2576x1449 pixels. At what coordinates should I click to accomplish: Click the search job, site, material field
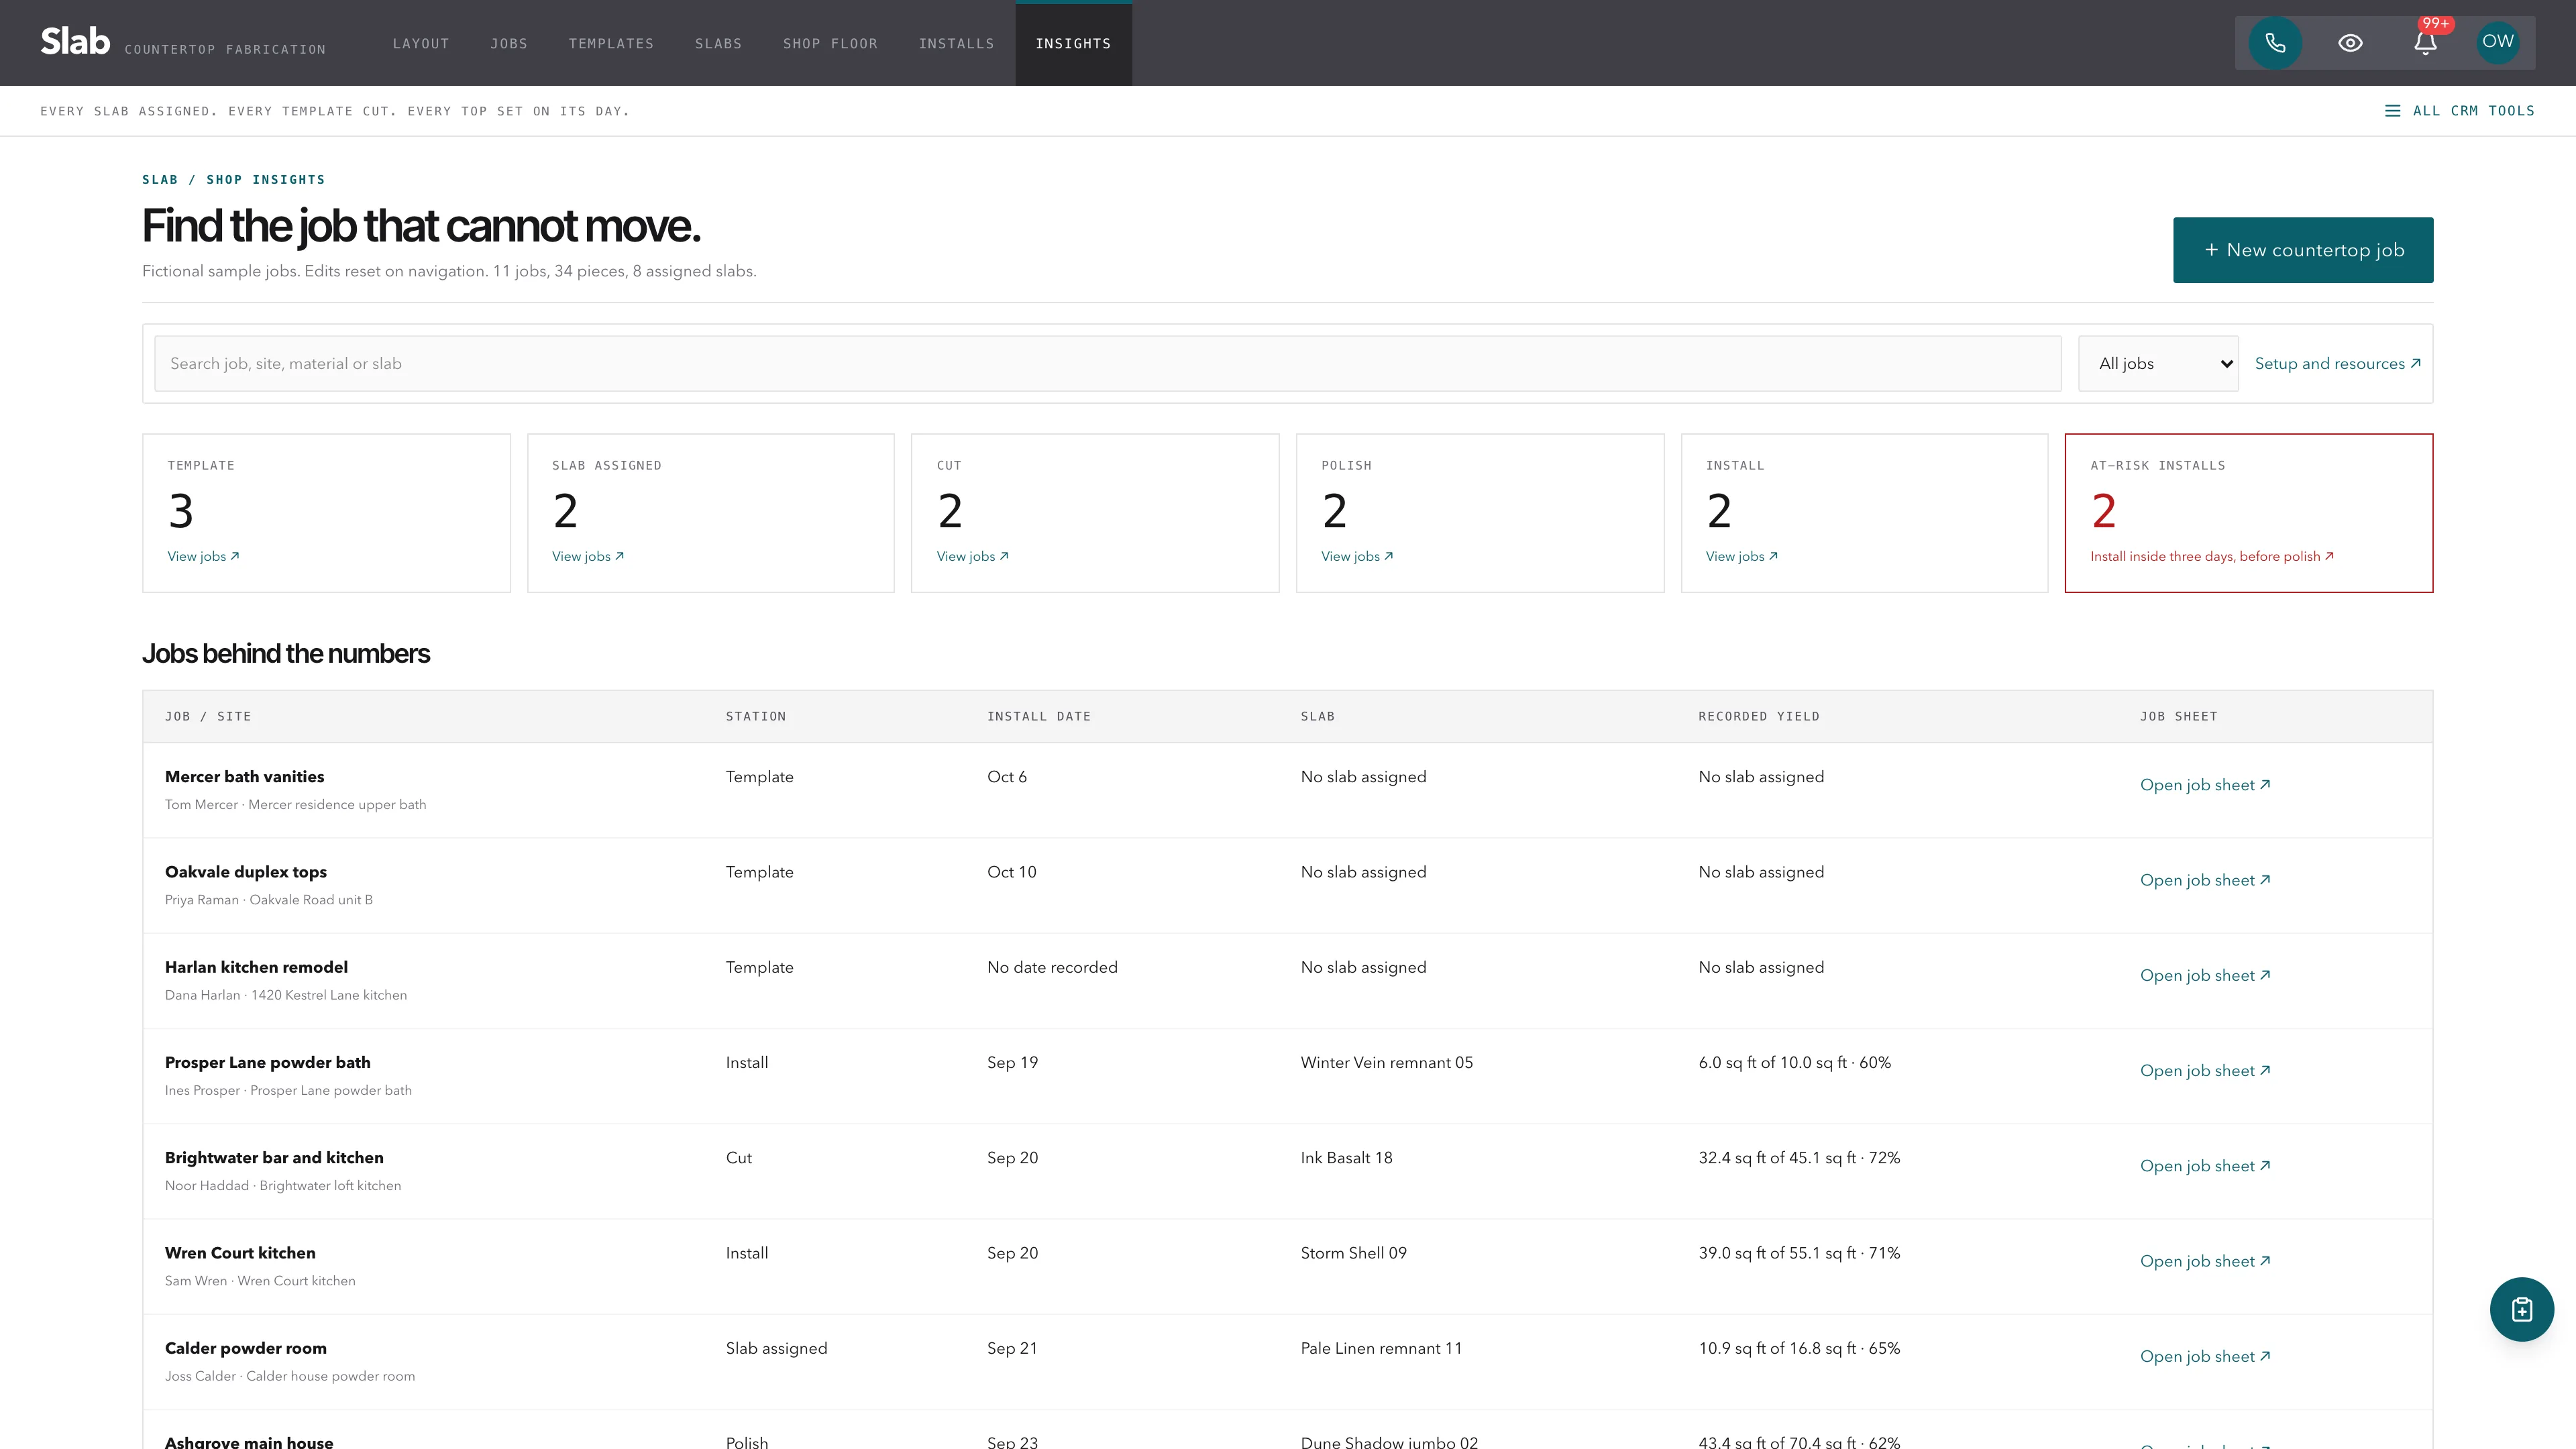1107,364
